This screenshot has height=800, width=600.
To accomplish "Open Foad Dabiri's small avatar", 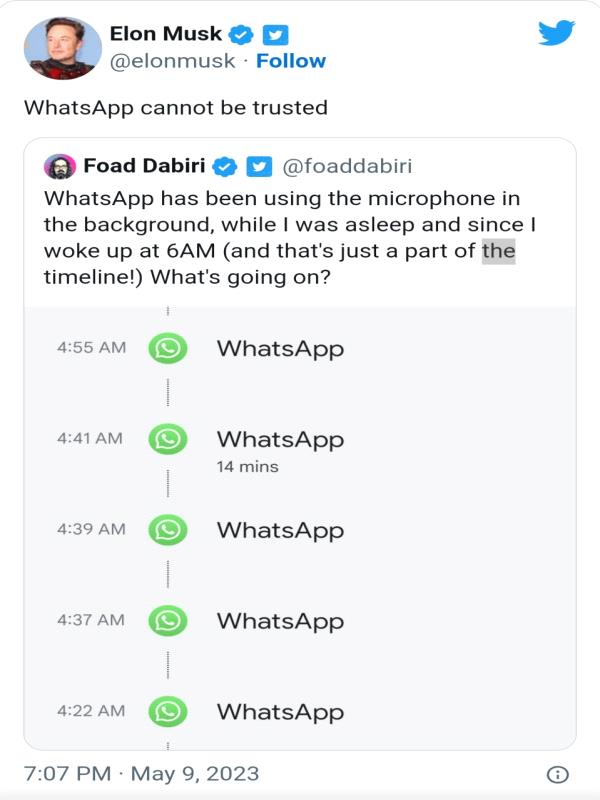I will [x=60, y=166].
